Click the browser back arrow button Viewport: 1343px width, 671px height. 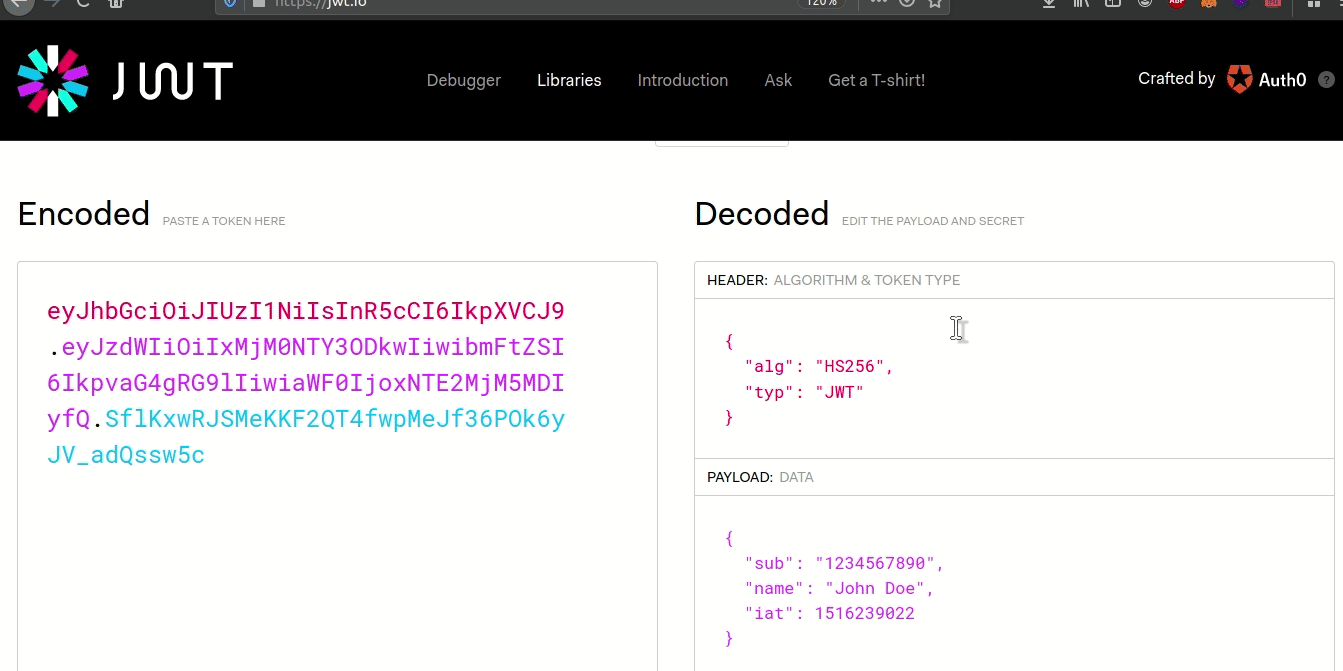pyautogui.click(x=17, y=4)
